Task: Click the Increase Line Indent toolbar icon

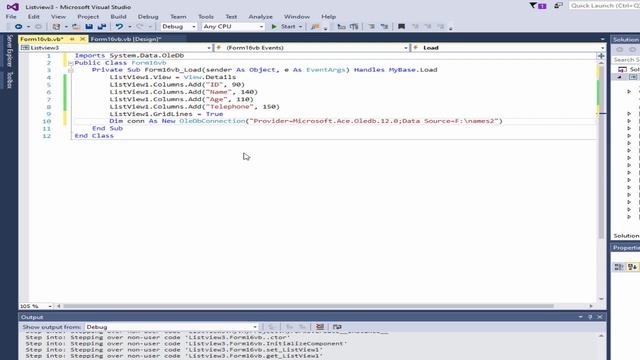Action: click(354, 27)
